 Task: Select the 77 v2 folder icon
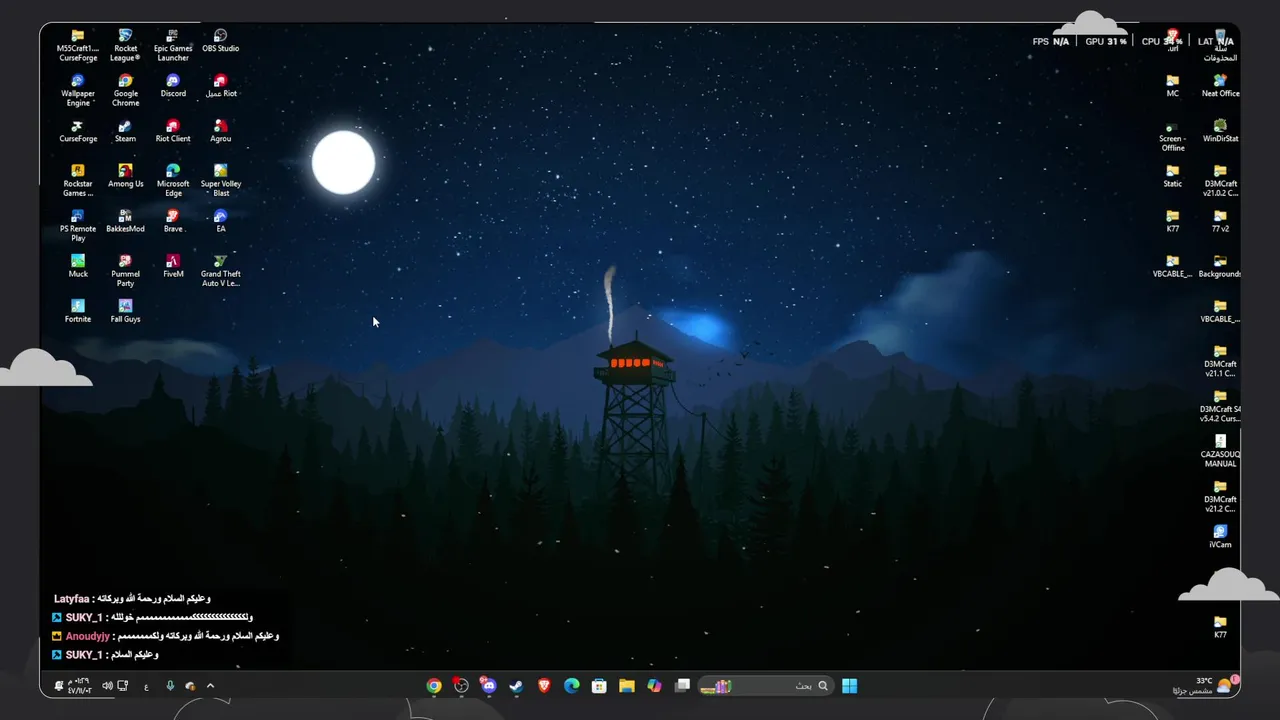pyautogui.click(x=1220, y=221)
